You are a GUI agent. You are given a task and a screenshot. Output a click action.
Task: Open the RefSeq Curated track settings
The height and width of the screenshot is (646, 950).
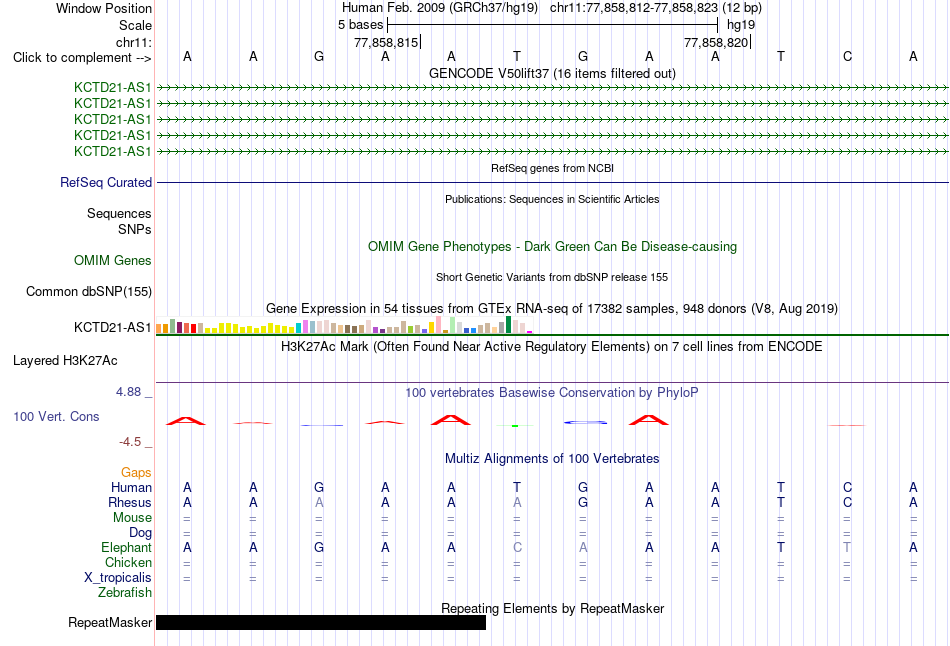(106, 182)
